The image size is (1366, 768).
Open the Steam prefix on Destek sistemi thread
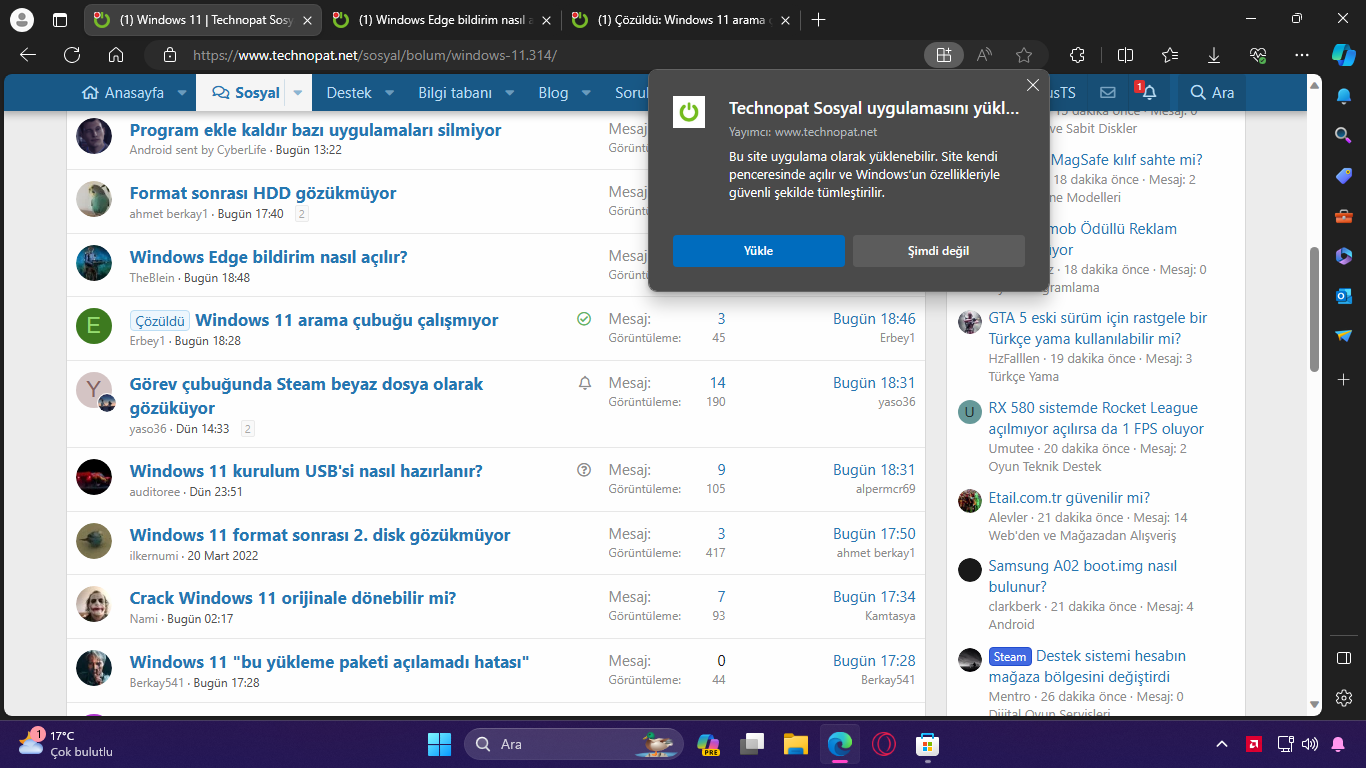pos(1010,657)
